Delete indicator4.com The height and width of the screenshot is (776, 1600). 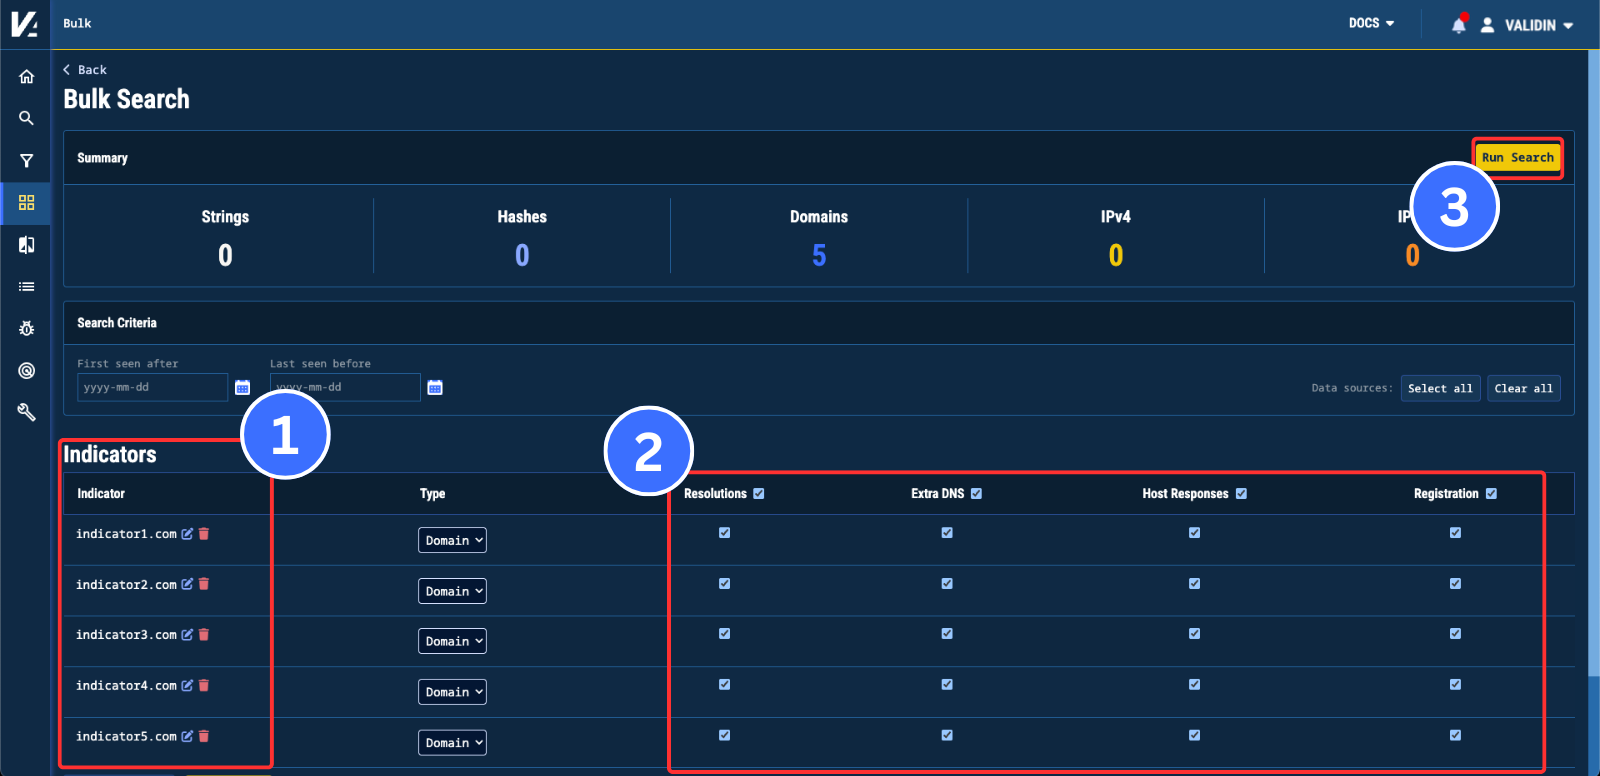tap(204, 686)
